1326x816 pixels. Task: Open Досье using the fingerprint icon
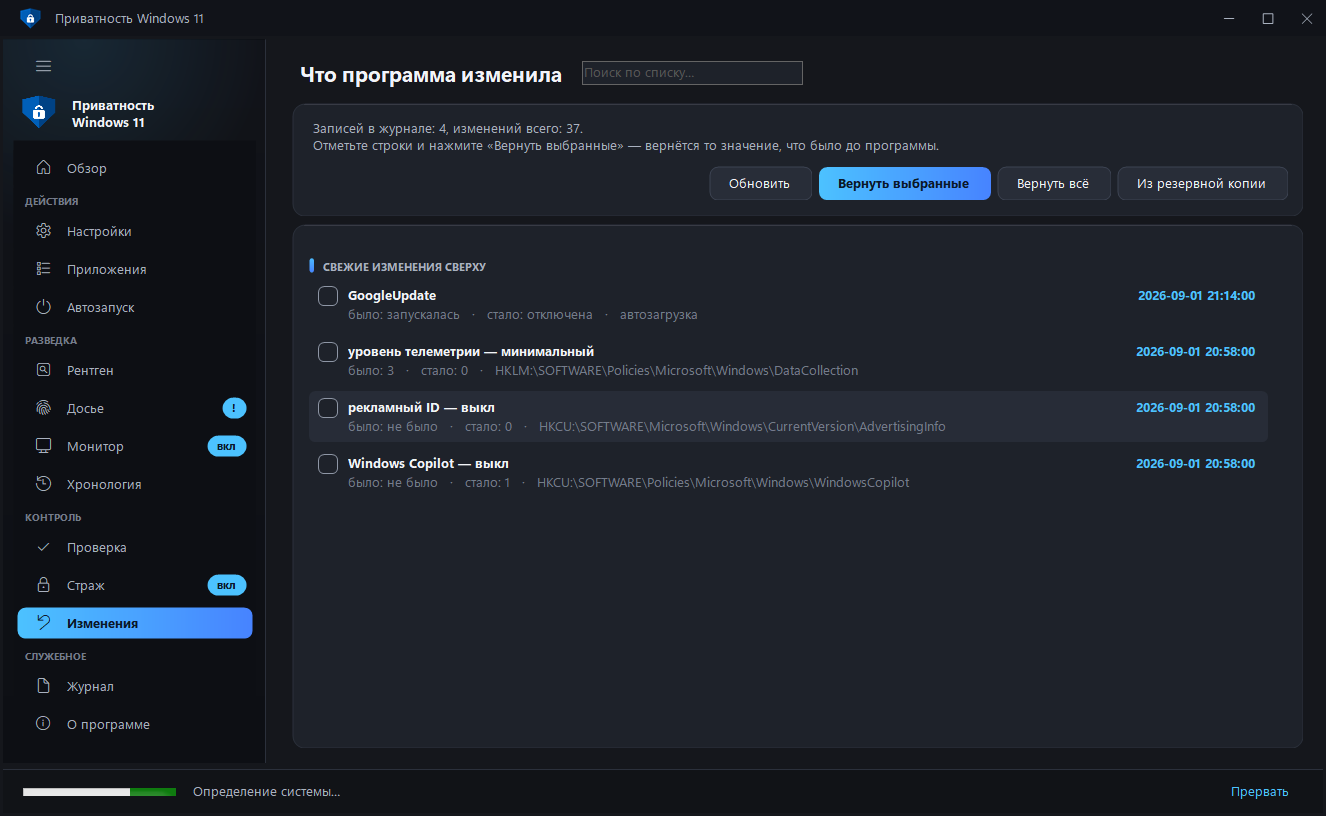click(x=43, y=408)
